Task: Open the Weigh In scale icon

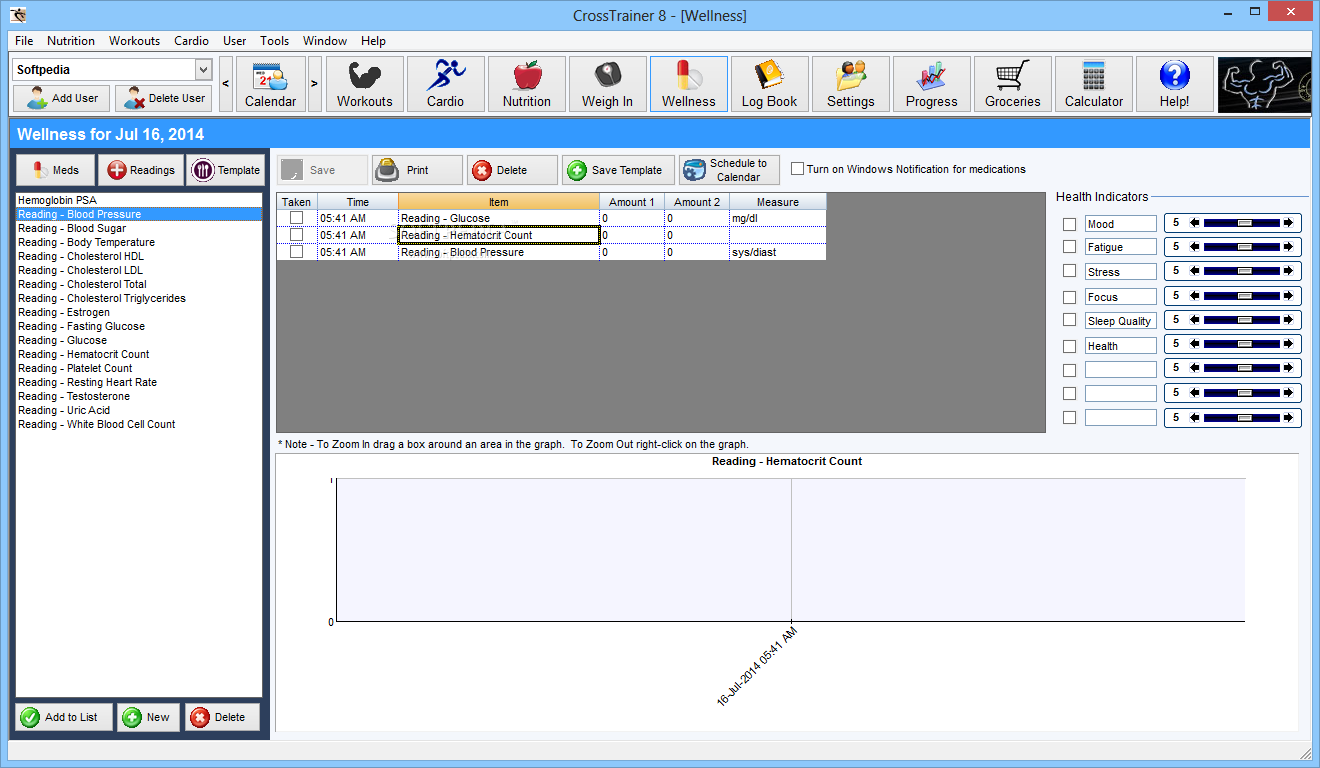Action: [x=608, y=84]
